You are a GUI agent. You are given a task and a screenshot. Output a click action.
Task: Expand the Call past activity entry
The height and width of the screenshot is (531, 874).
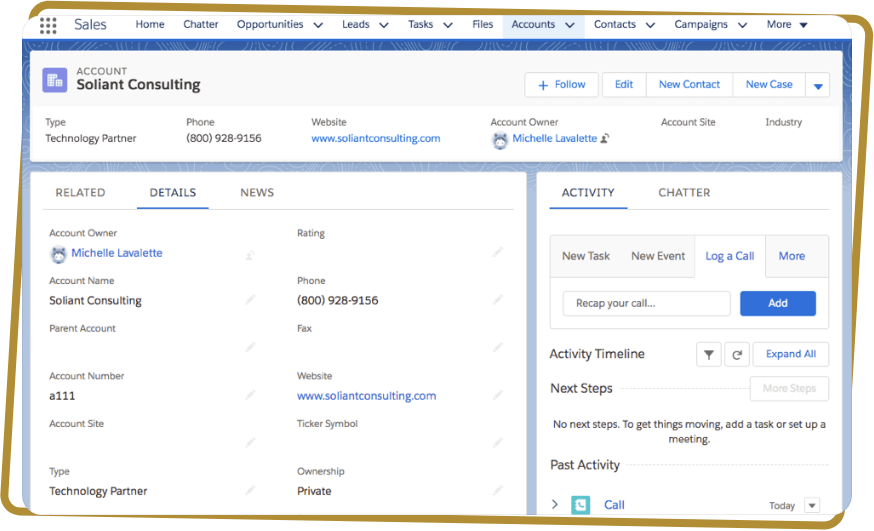555,505
